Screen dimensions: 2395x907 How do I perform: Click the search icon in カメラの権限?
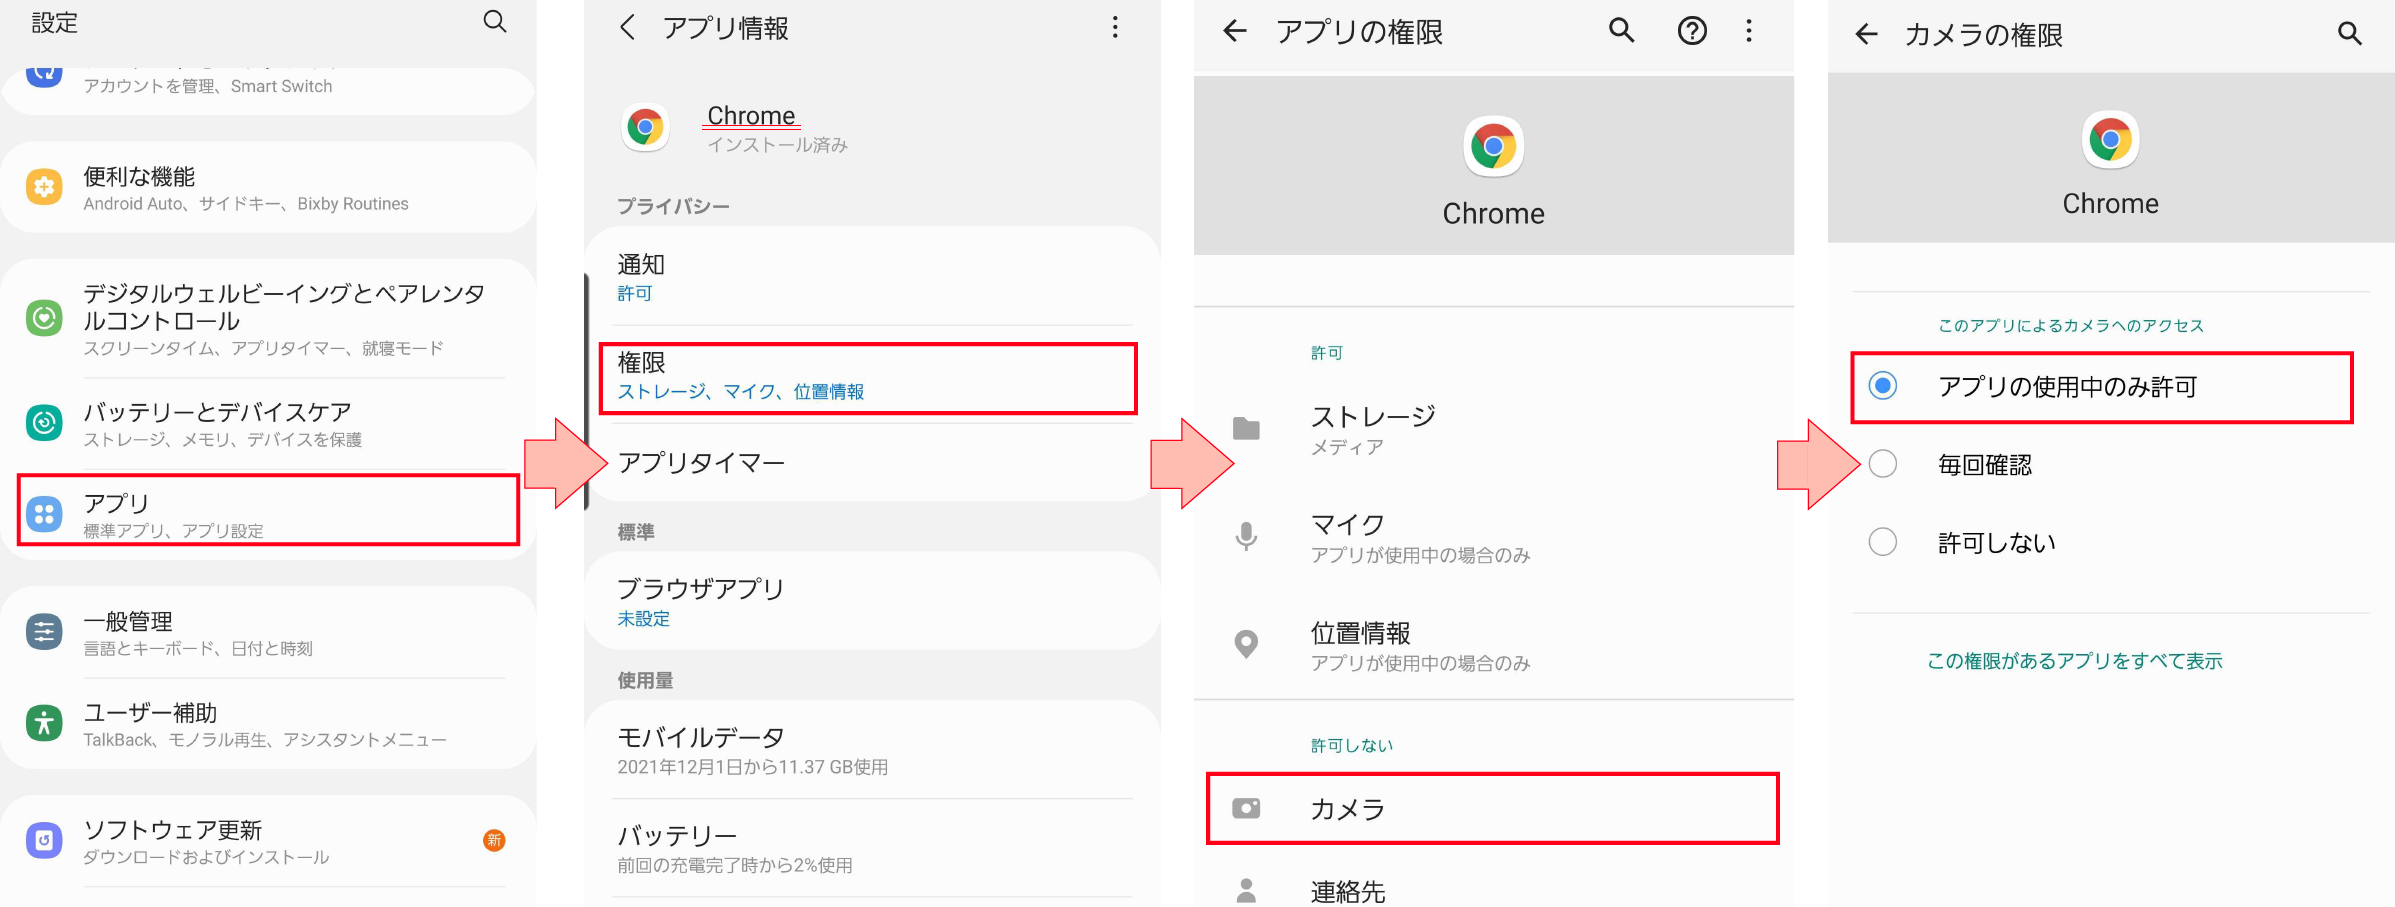[2349, 34]
